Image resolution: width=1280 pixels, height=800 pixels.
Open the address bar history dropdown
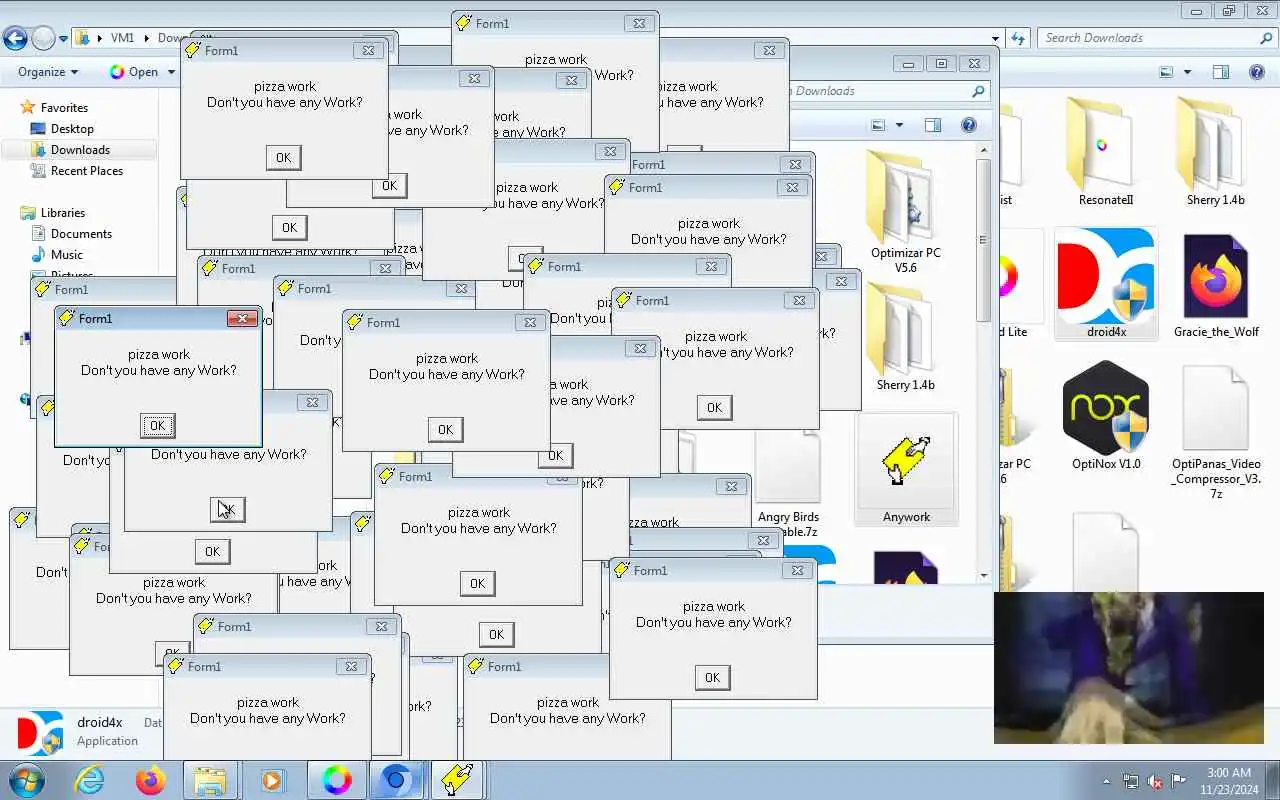(995, 39)
